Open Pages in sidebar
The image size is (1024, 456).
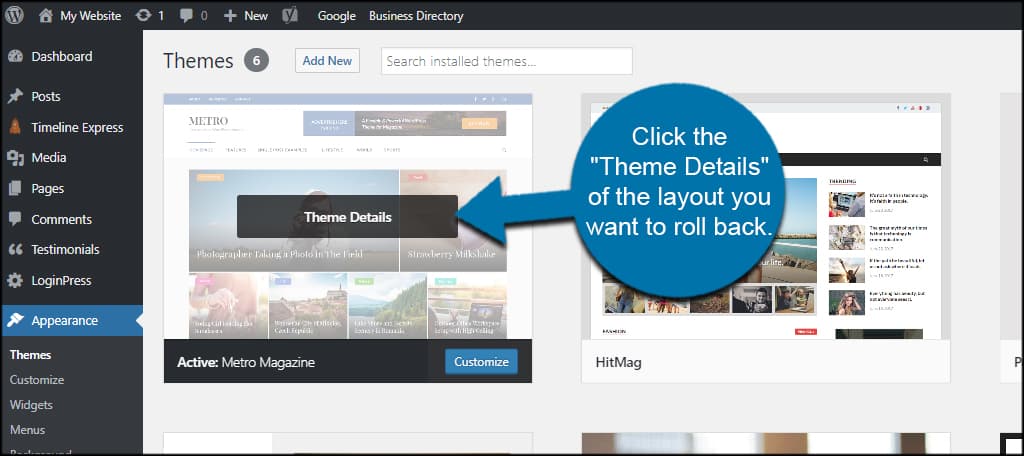(x=48, y=189)
